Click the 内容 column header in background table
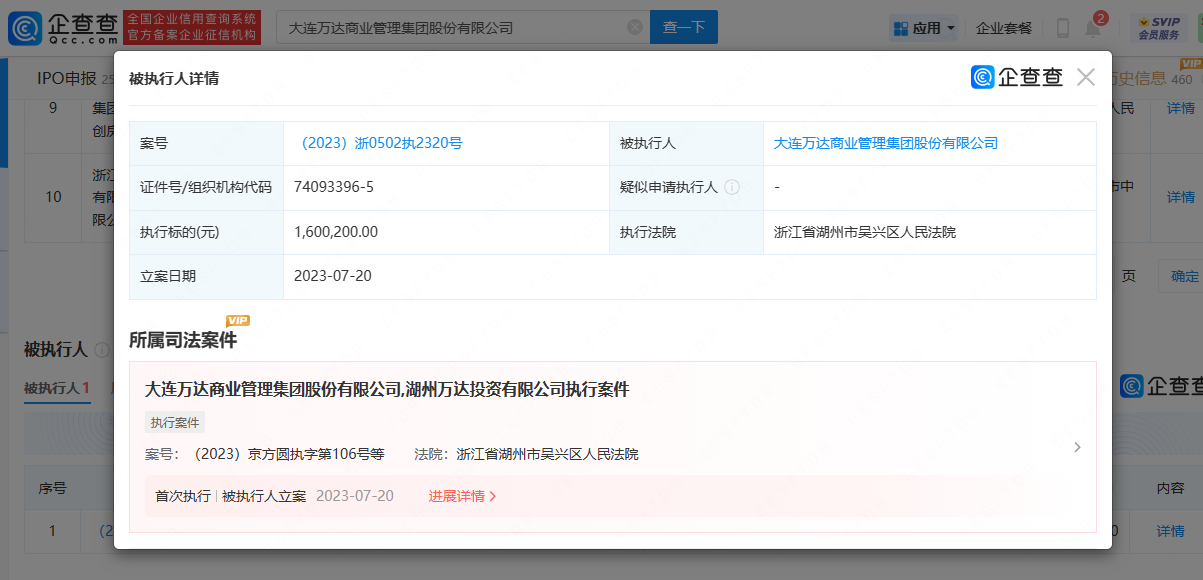1203x580 pixels. (x=1171, y=488)
